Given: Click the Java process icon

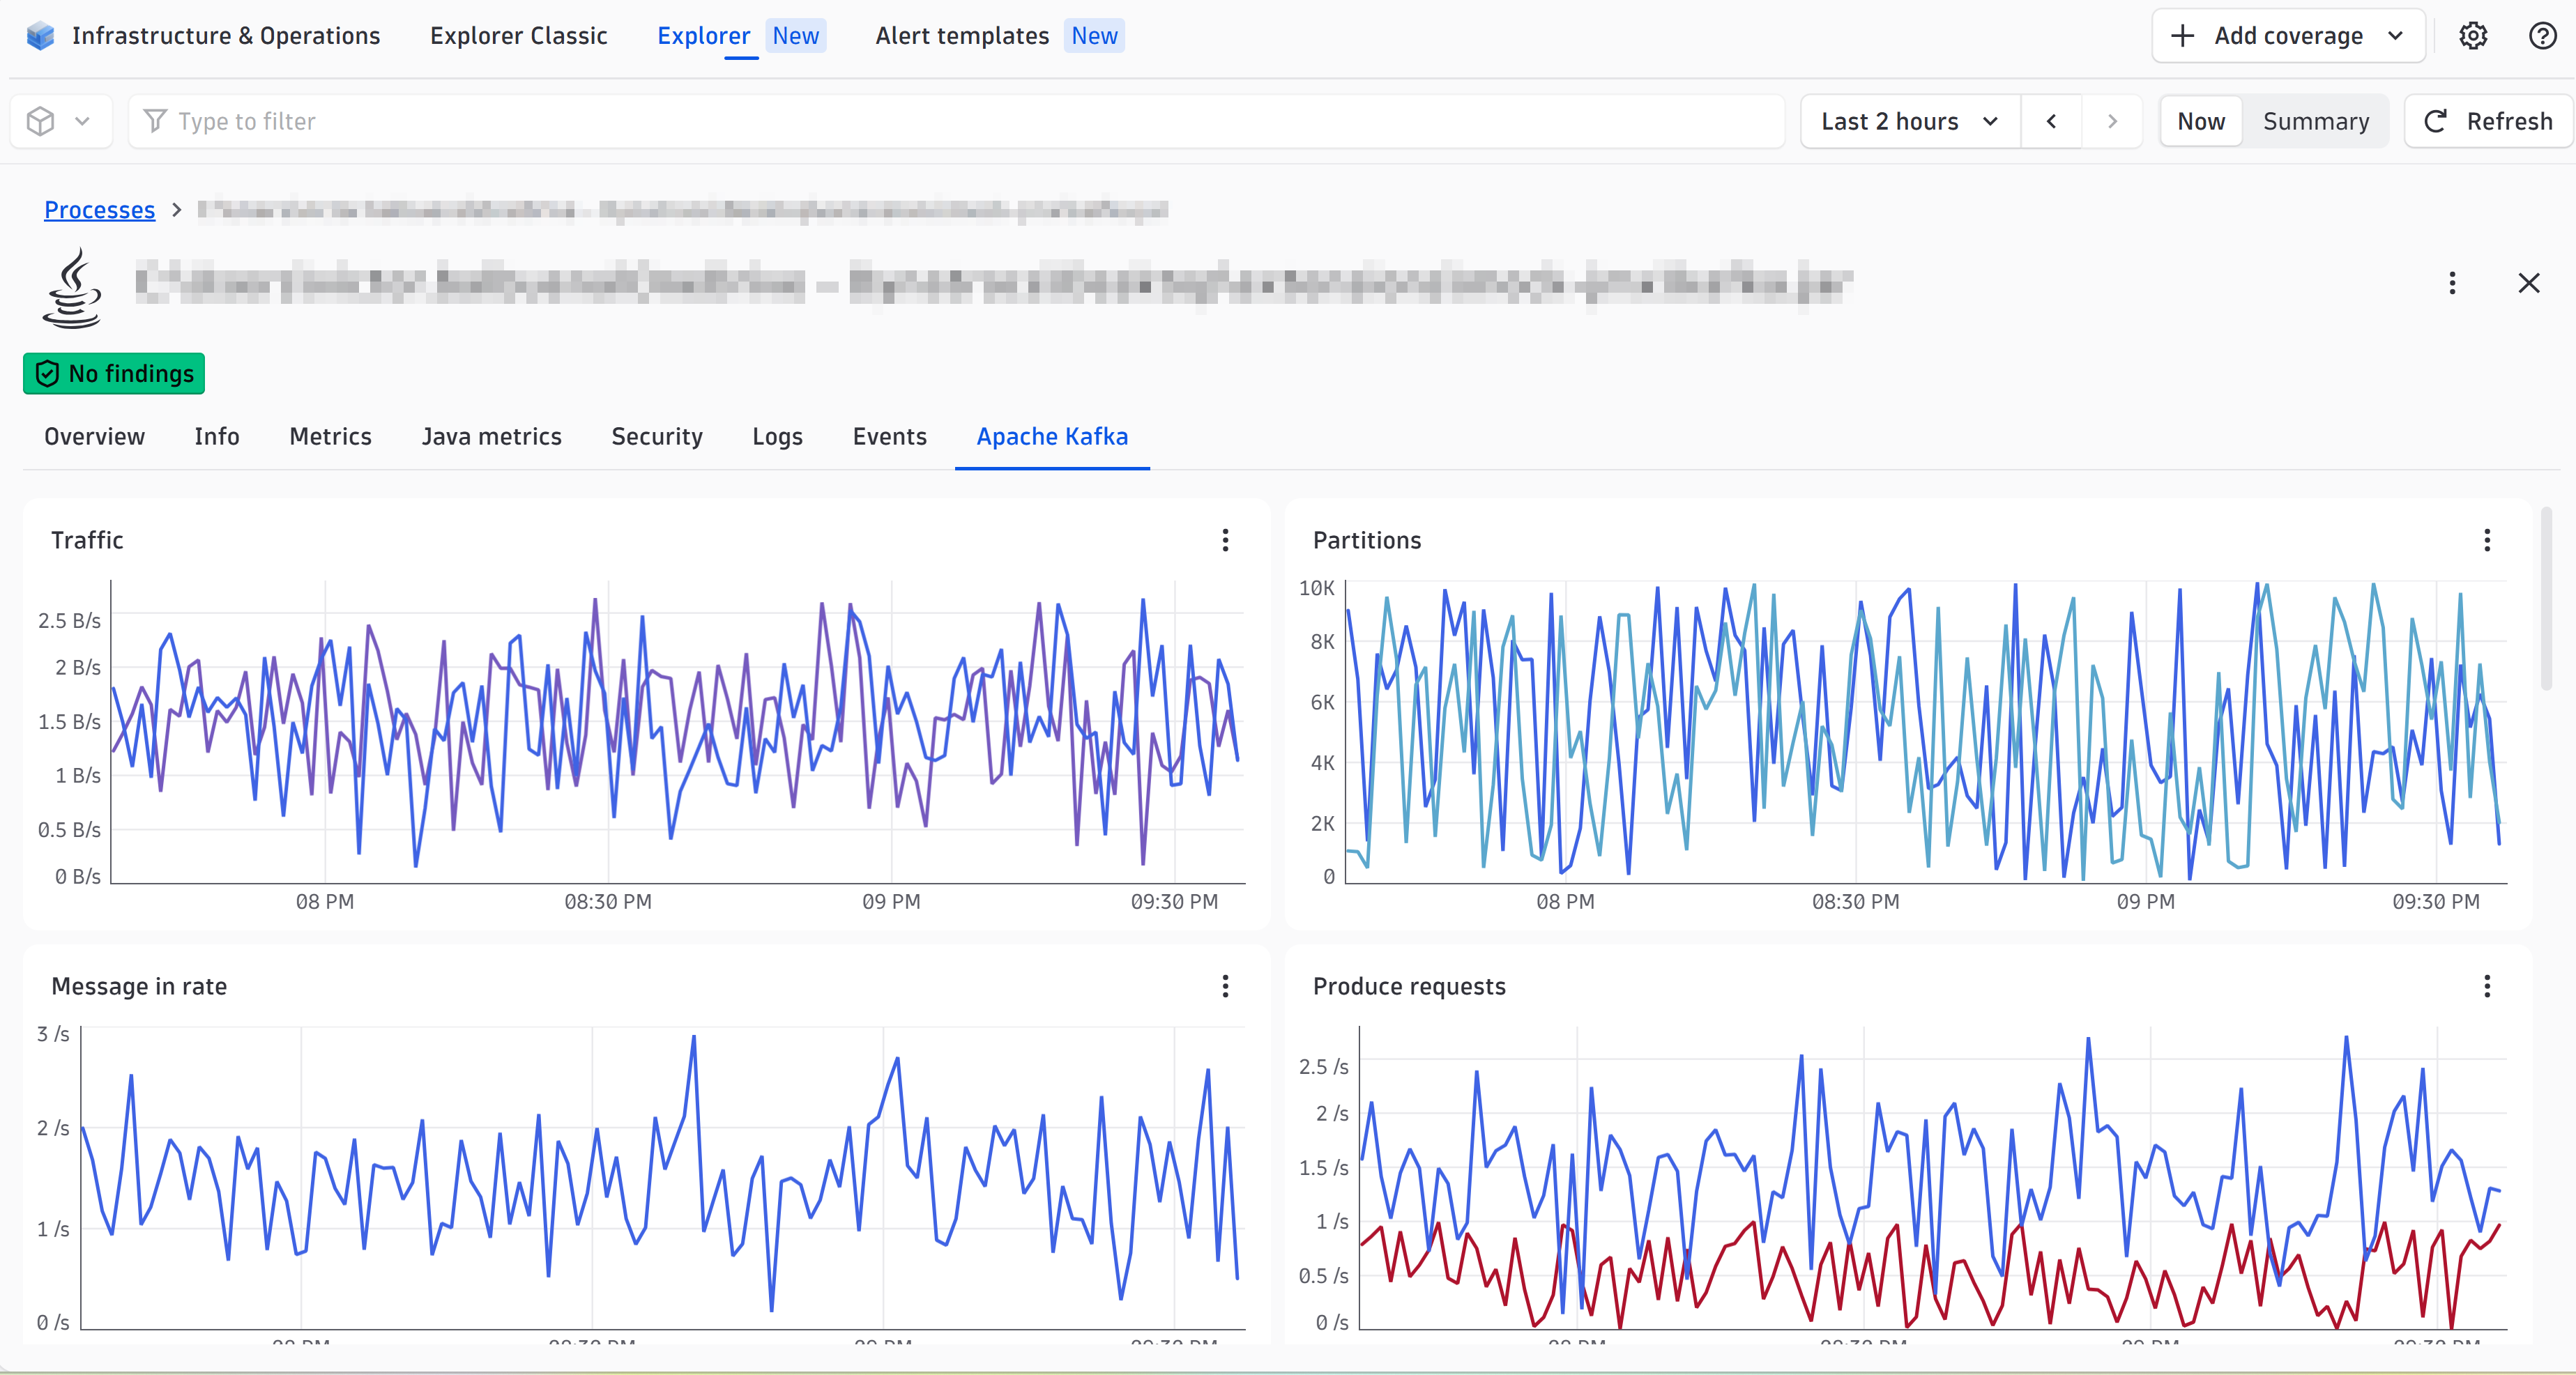Looking at the screenshot, I should tap(72, 288).
